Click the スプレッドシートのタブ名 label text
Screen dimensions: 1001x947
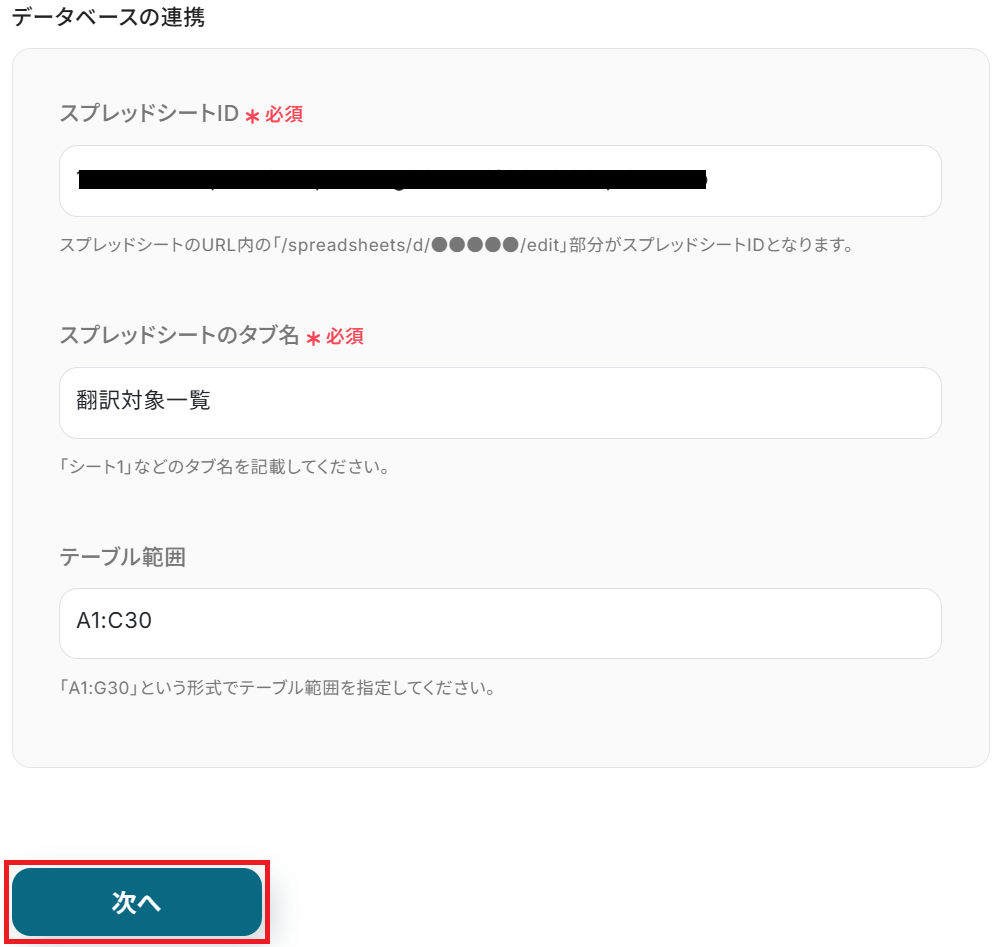(179, 335)
